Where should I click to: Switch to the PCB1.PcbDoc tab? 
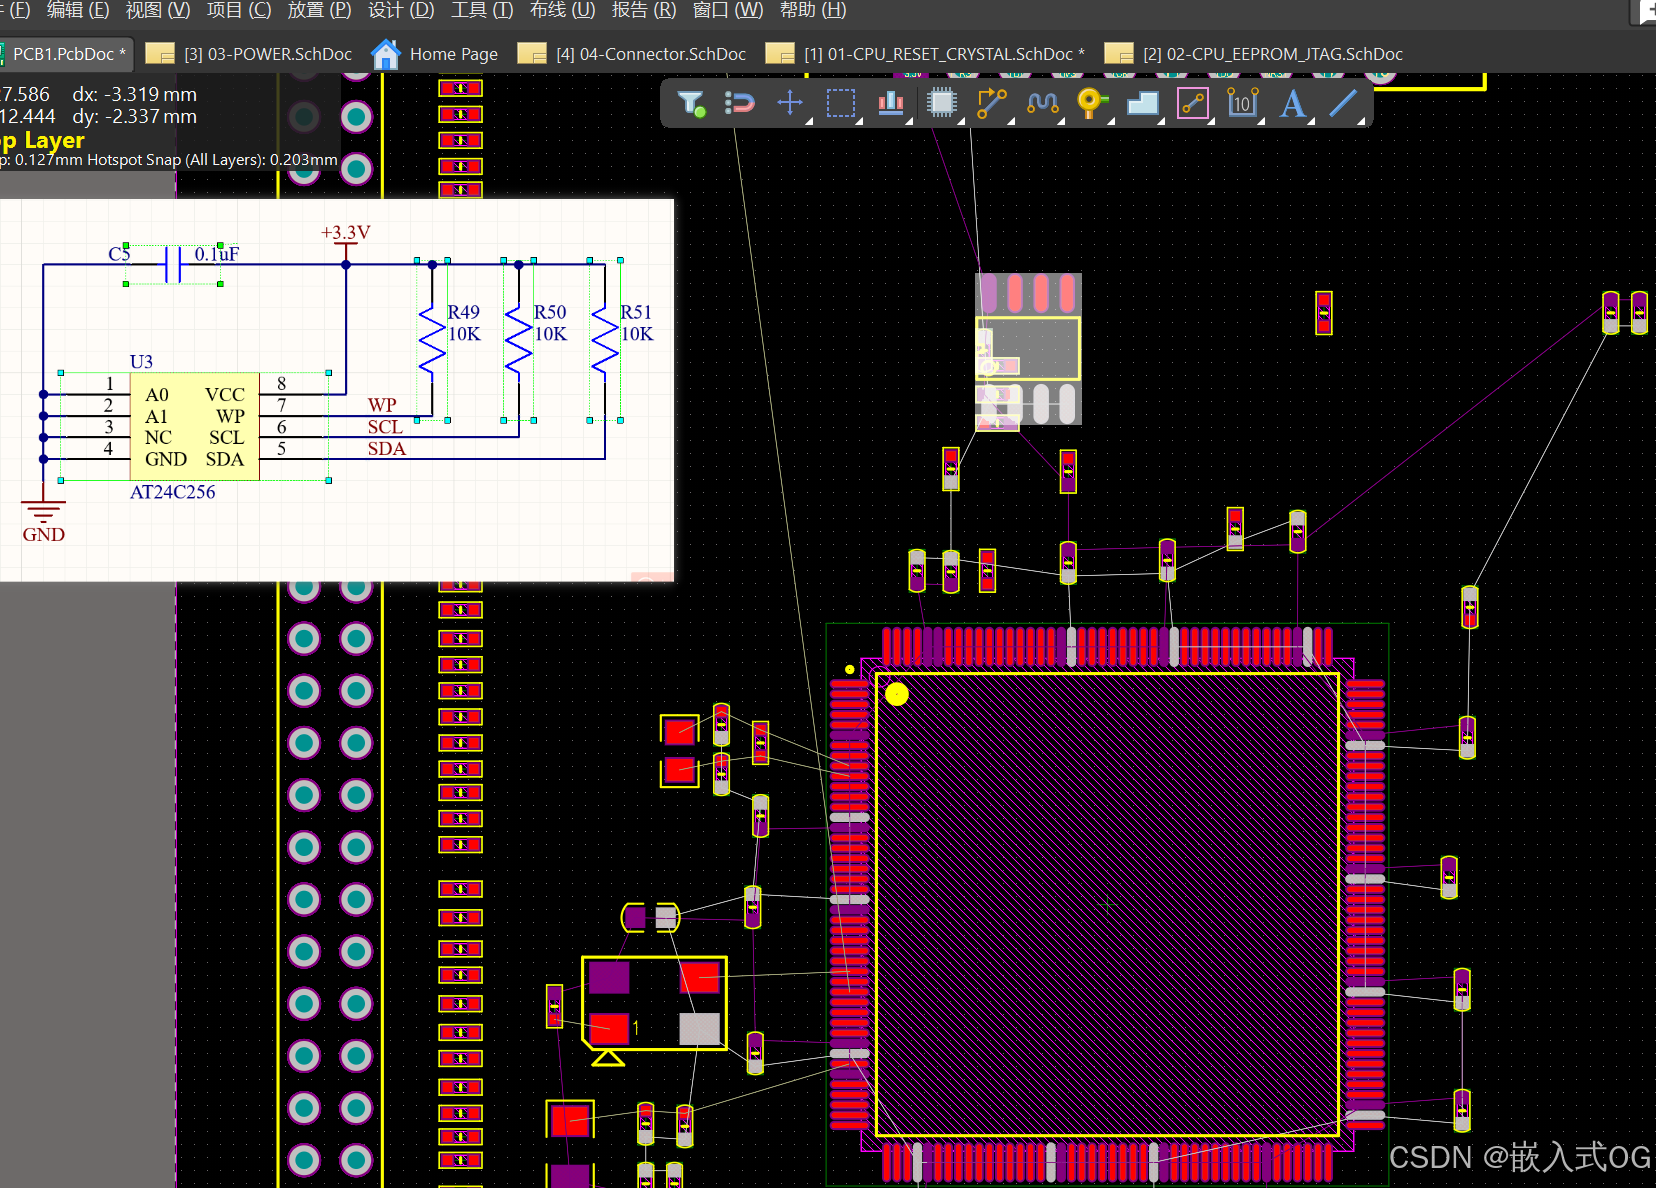point(66,54)
